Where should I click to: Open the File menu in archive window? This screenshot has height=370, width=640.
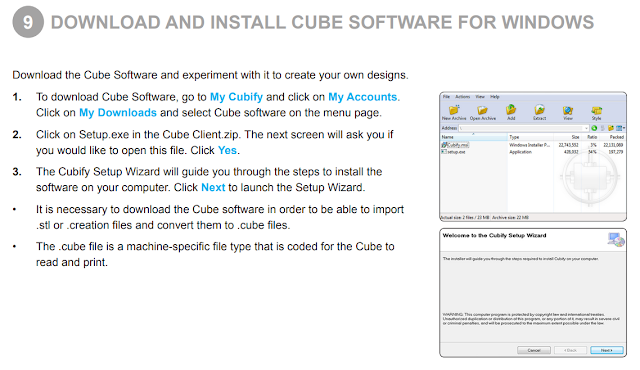pos(446,97)
